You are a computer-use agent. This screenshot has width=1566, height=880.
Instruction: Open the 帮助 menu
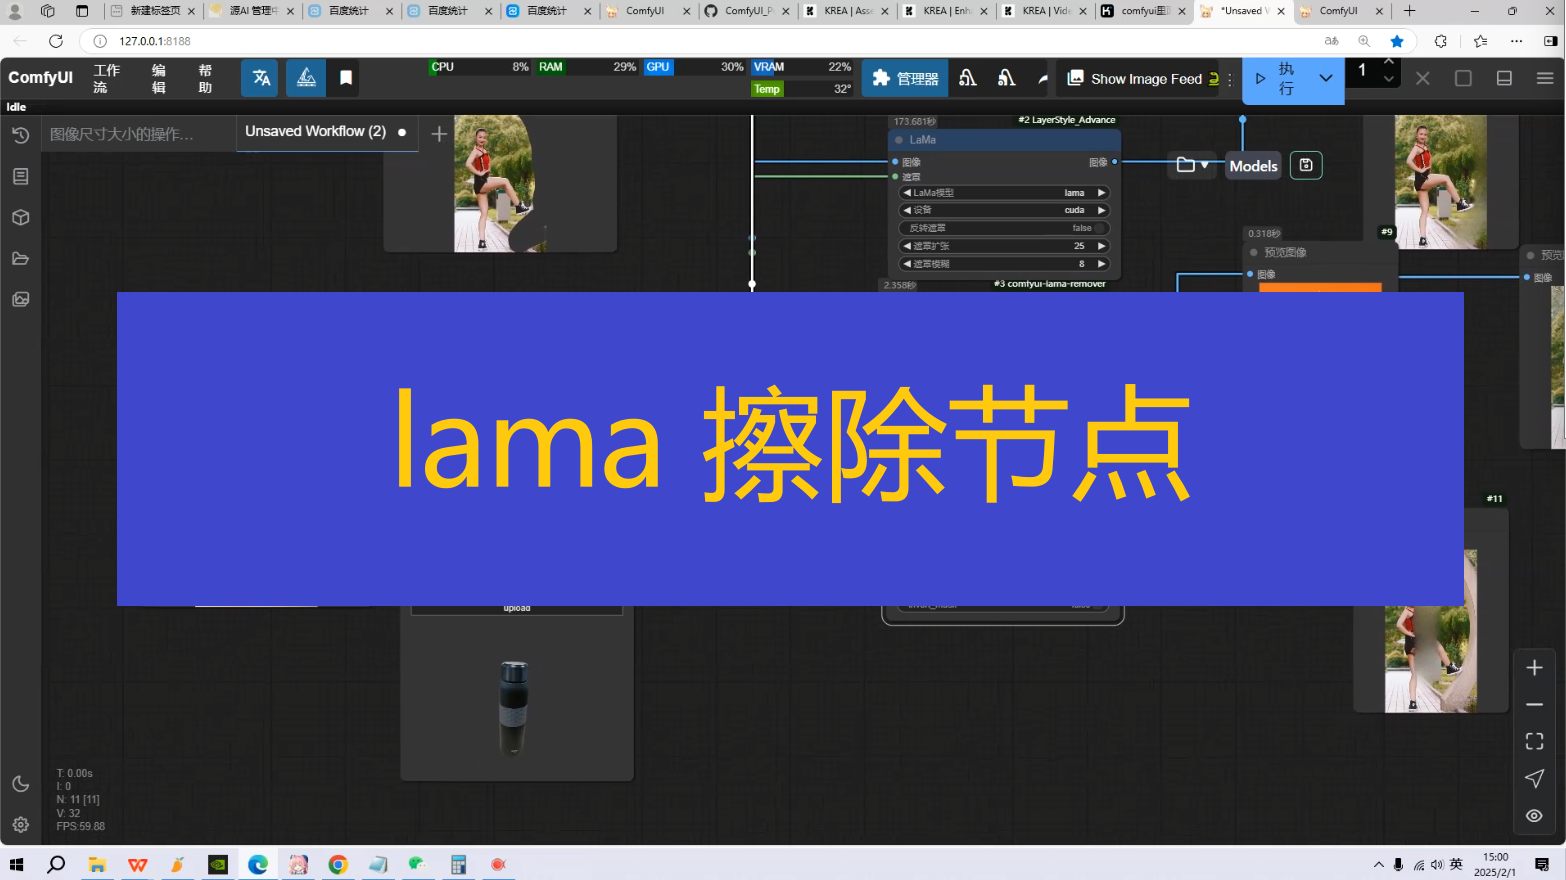point(205,78)
